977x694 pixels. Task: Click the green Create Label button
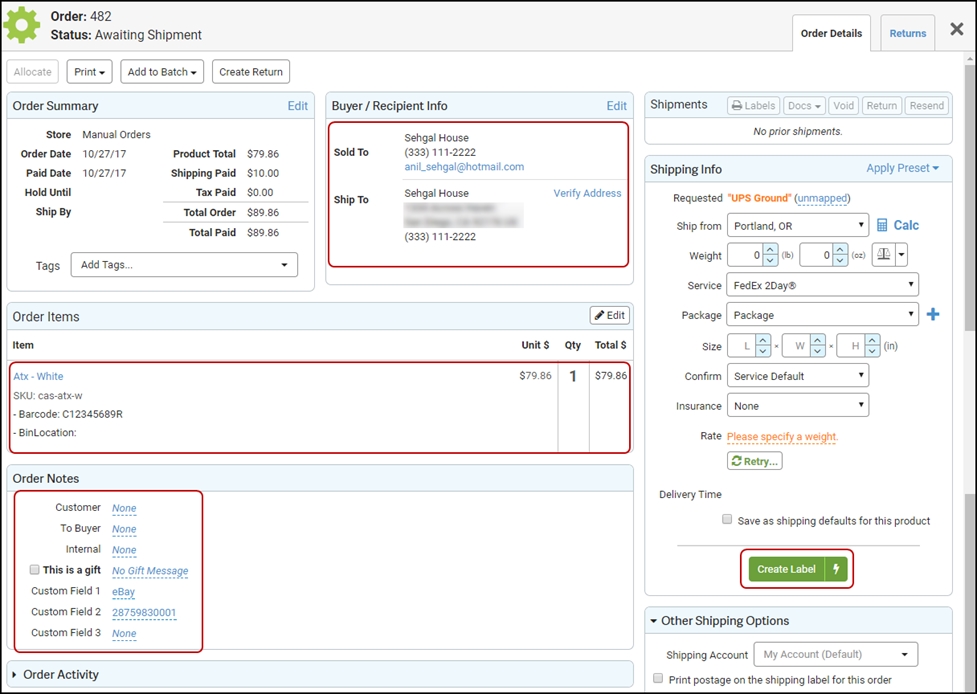786,569
